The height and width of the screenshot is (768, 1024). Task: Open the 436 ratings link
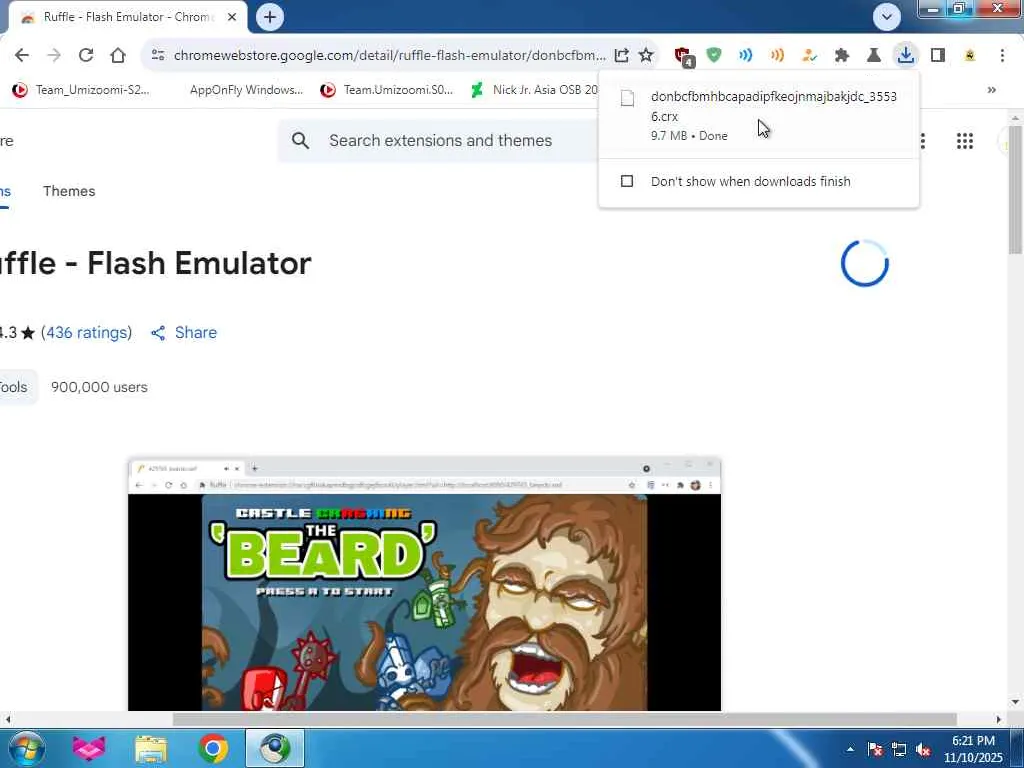click(86, 332)
